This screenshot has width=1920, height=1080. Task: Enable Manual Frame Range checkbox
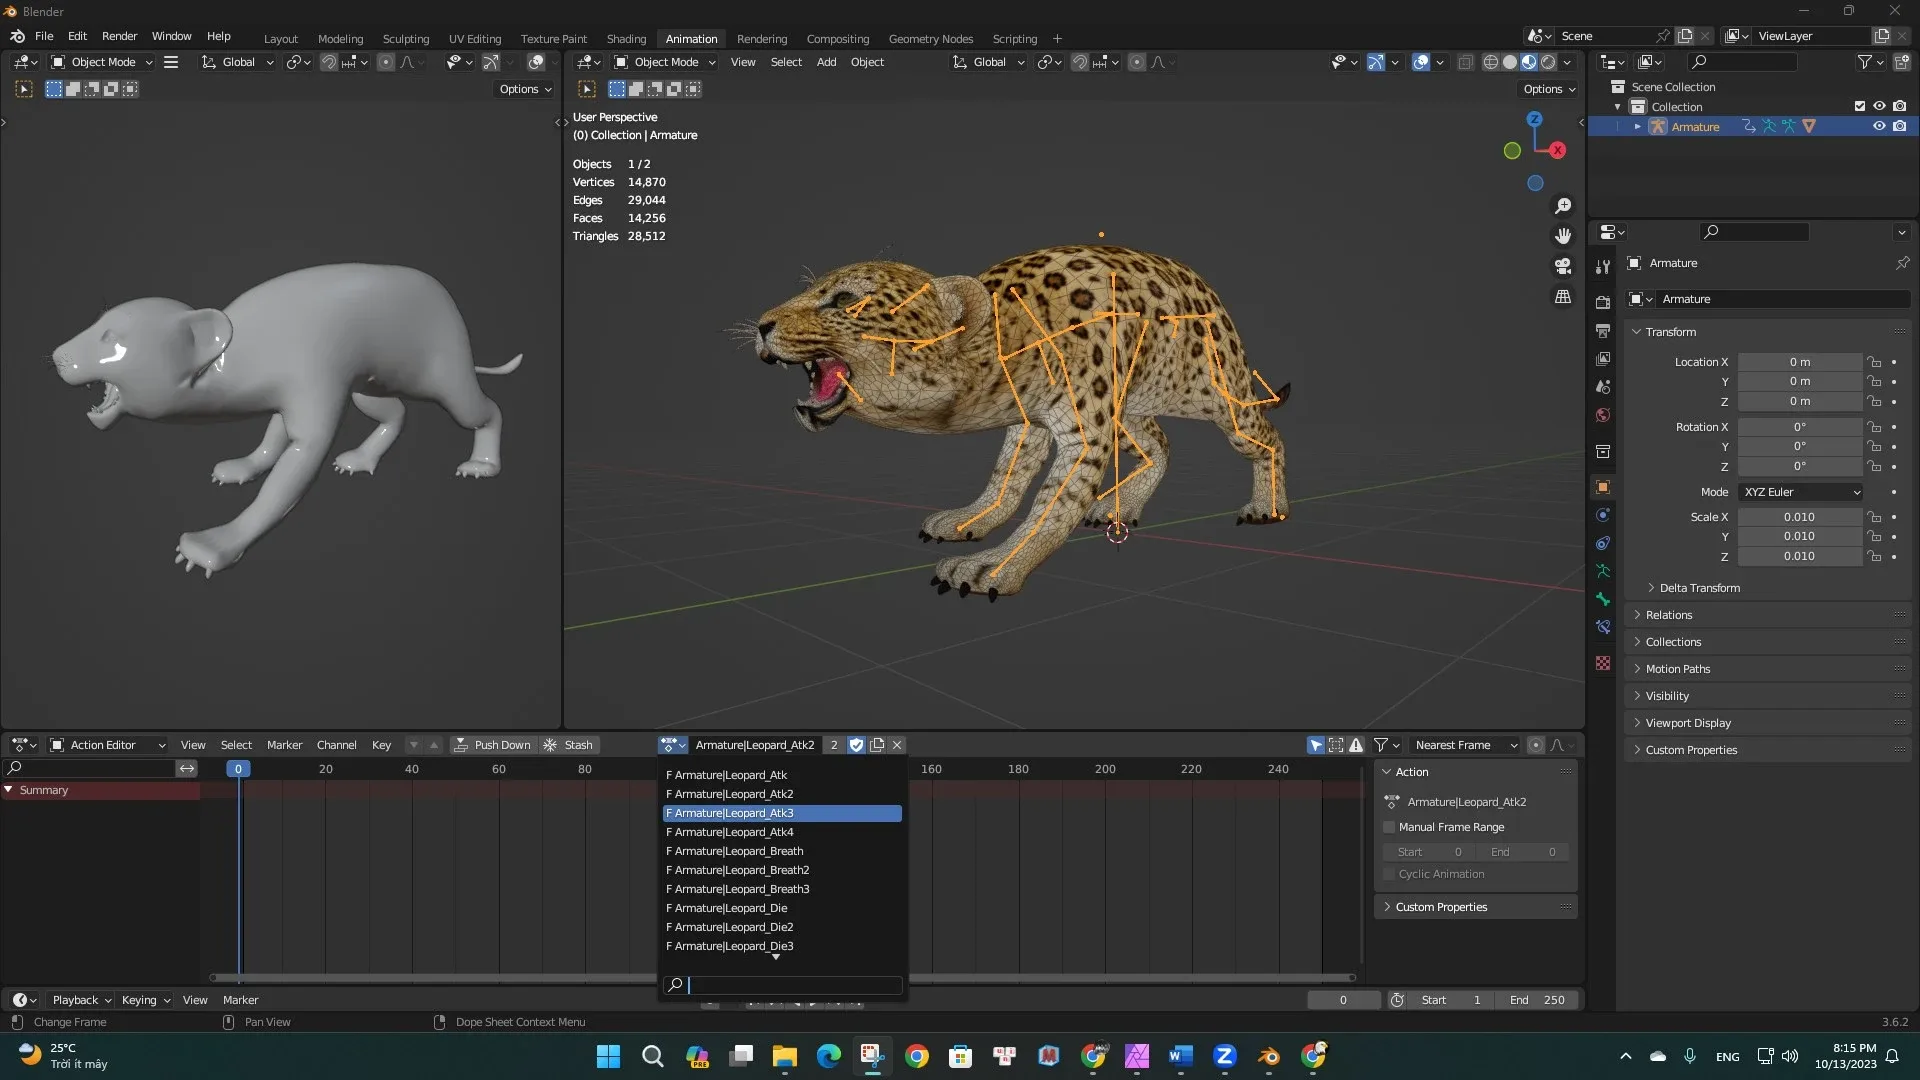pos(1389,827)
